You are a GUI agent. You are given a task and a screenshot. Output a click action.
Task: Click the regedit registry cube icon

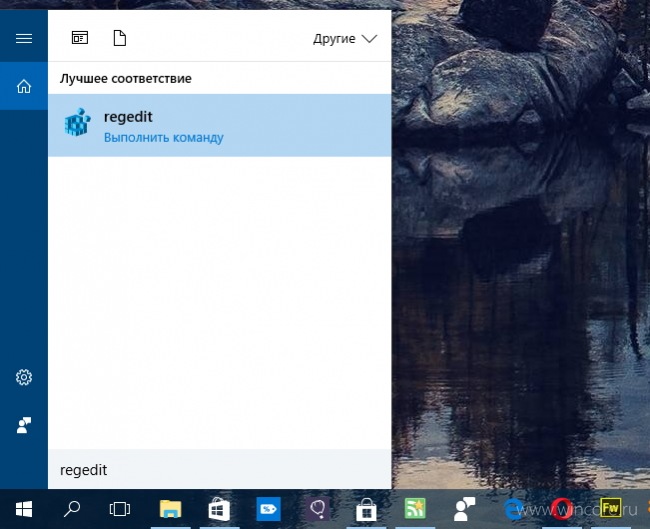[x=77, y=122]
